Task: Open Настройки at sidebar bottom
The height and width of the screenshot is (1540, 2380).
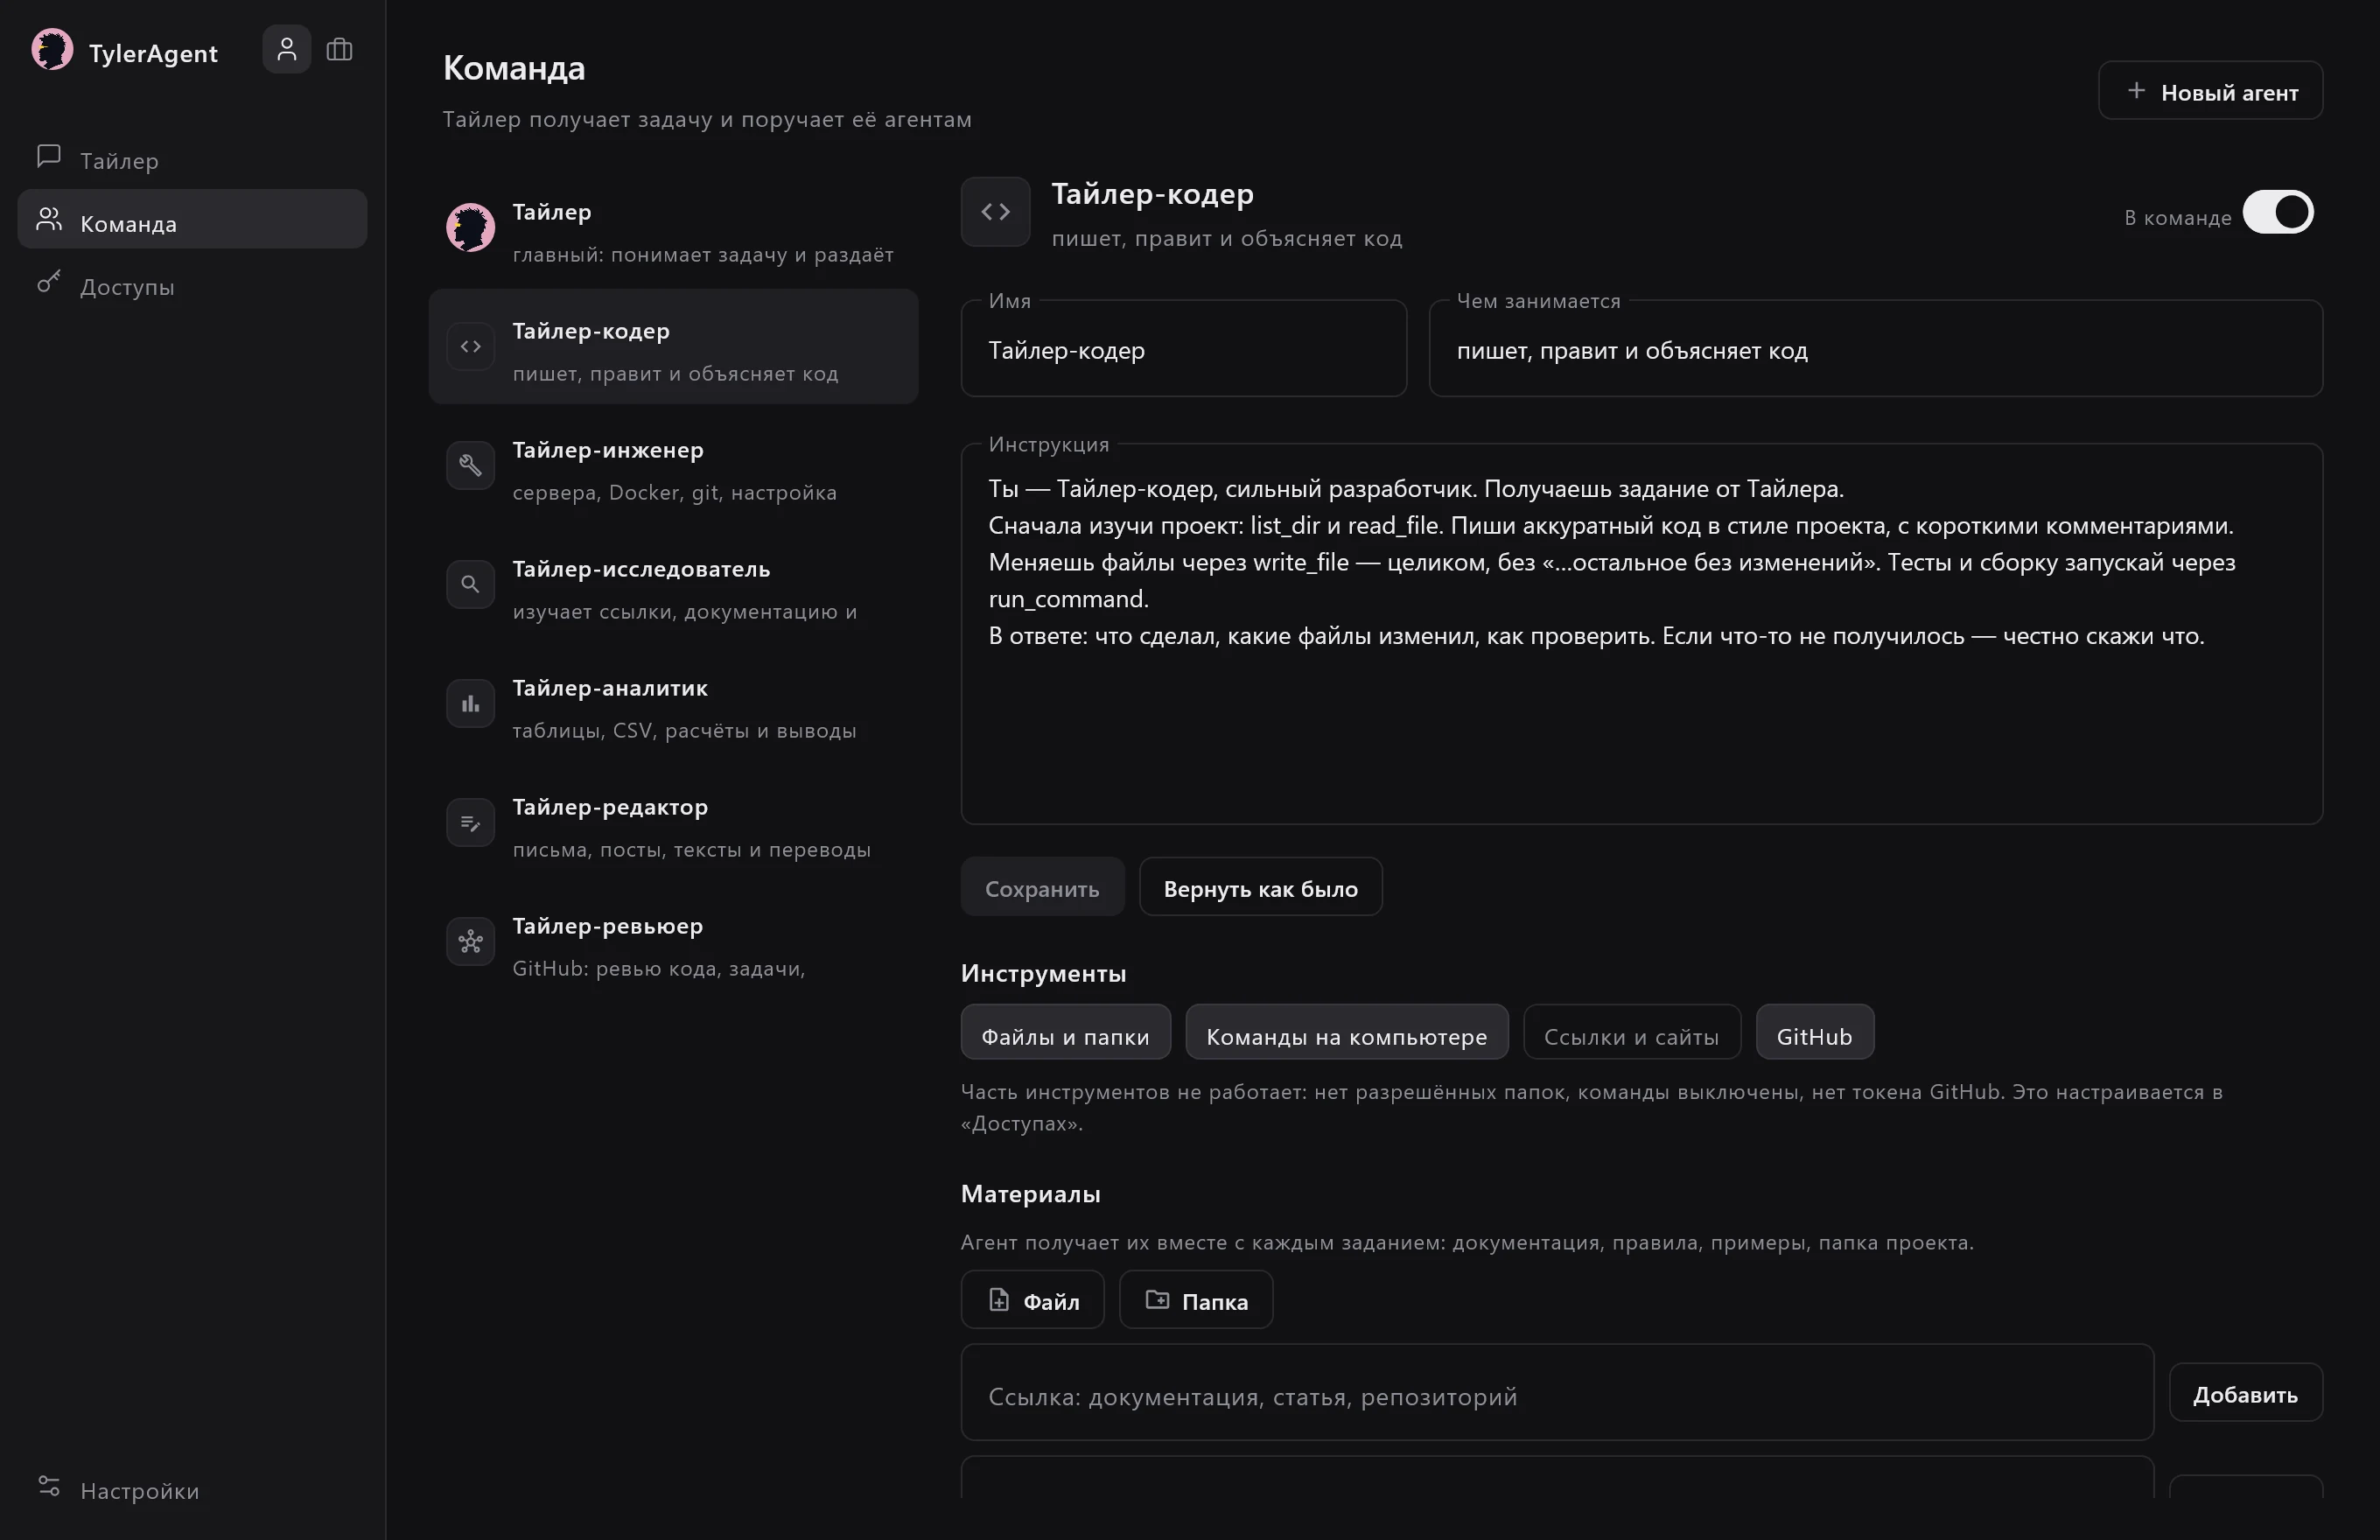Action: 192,1490
